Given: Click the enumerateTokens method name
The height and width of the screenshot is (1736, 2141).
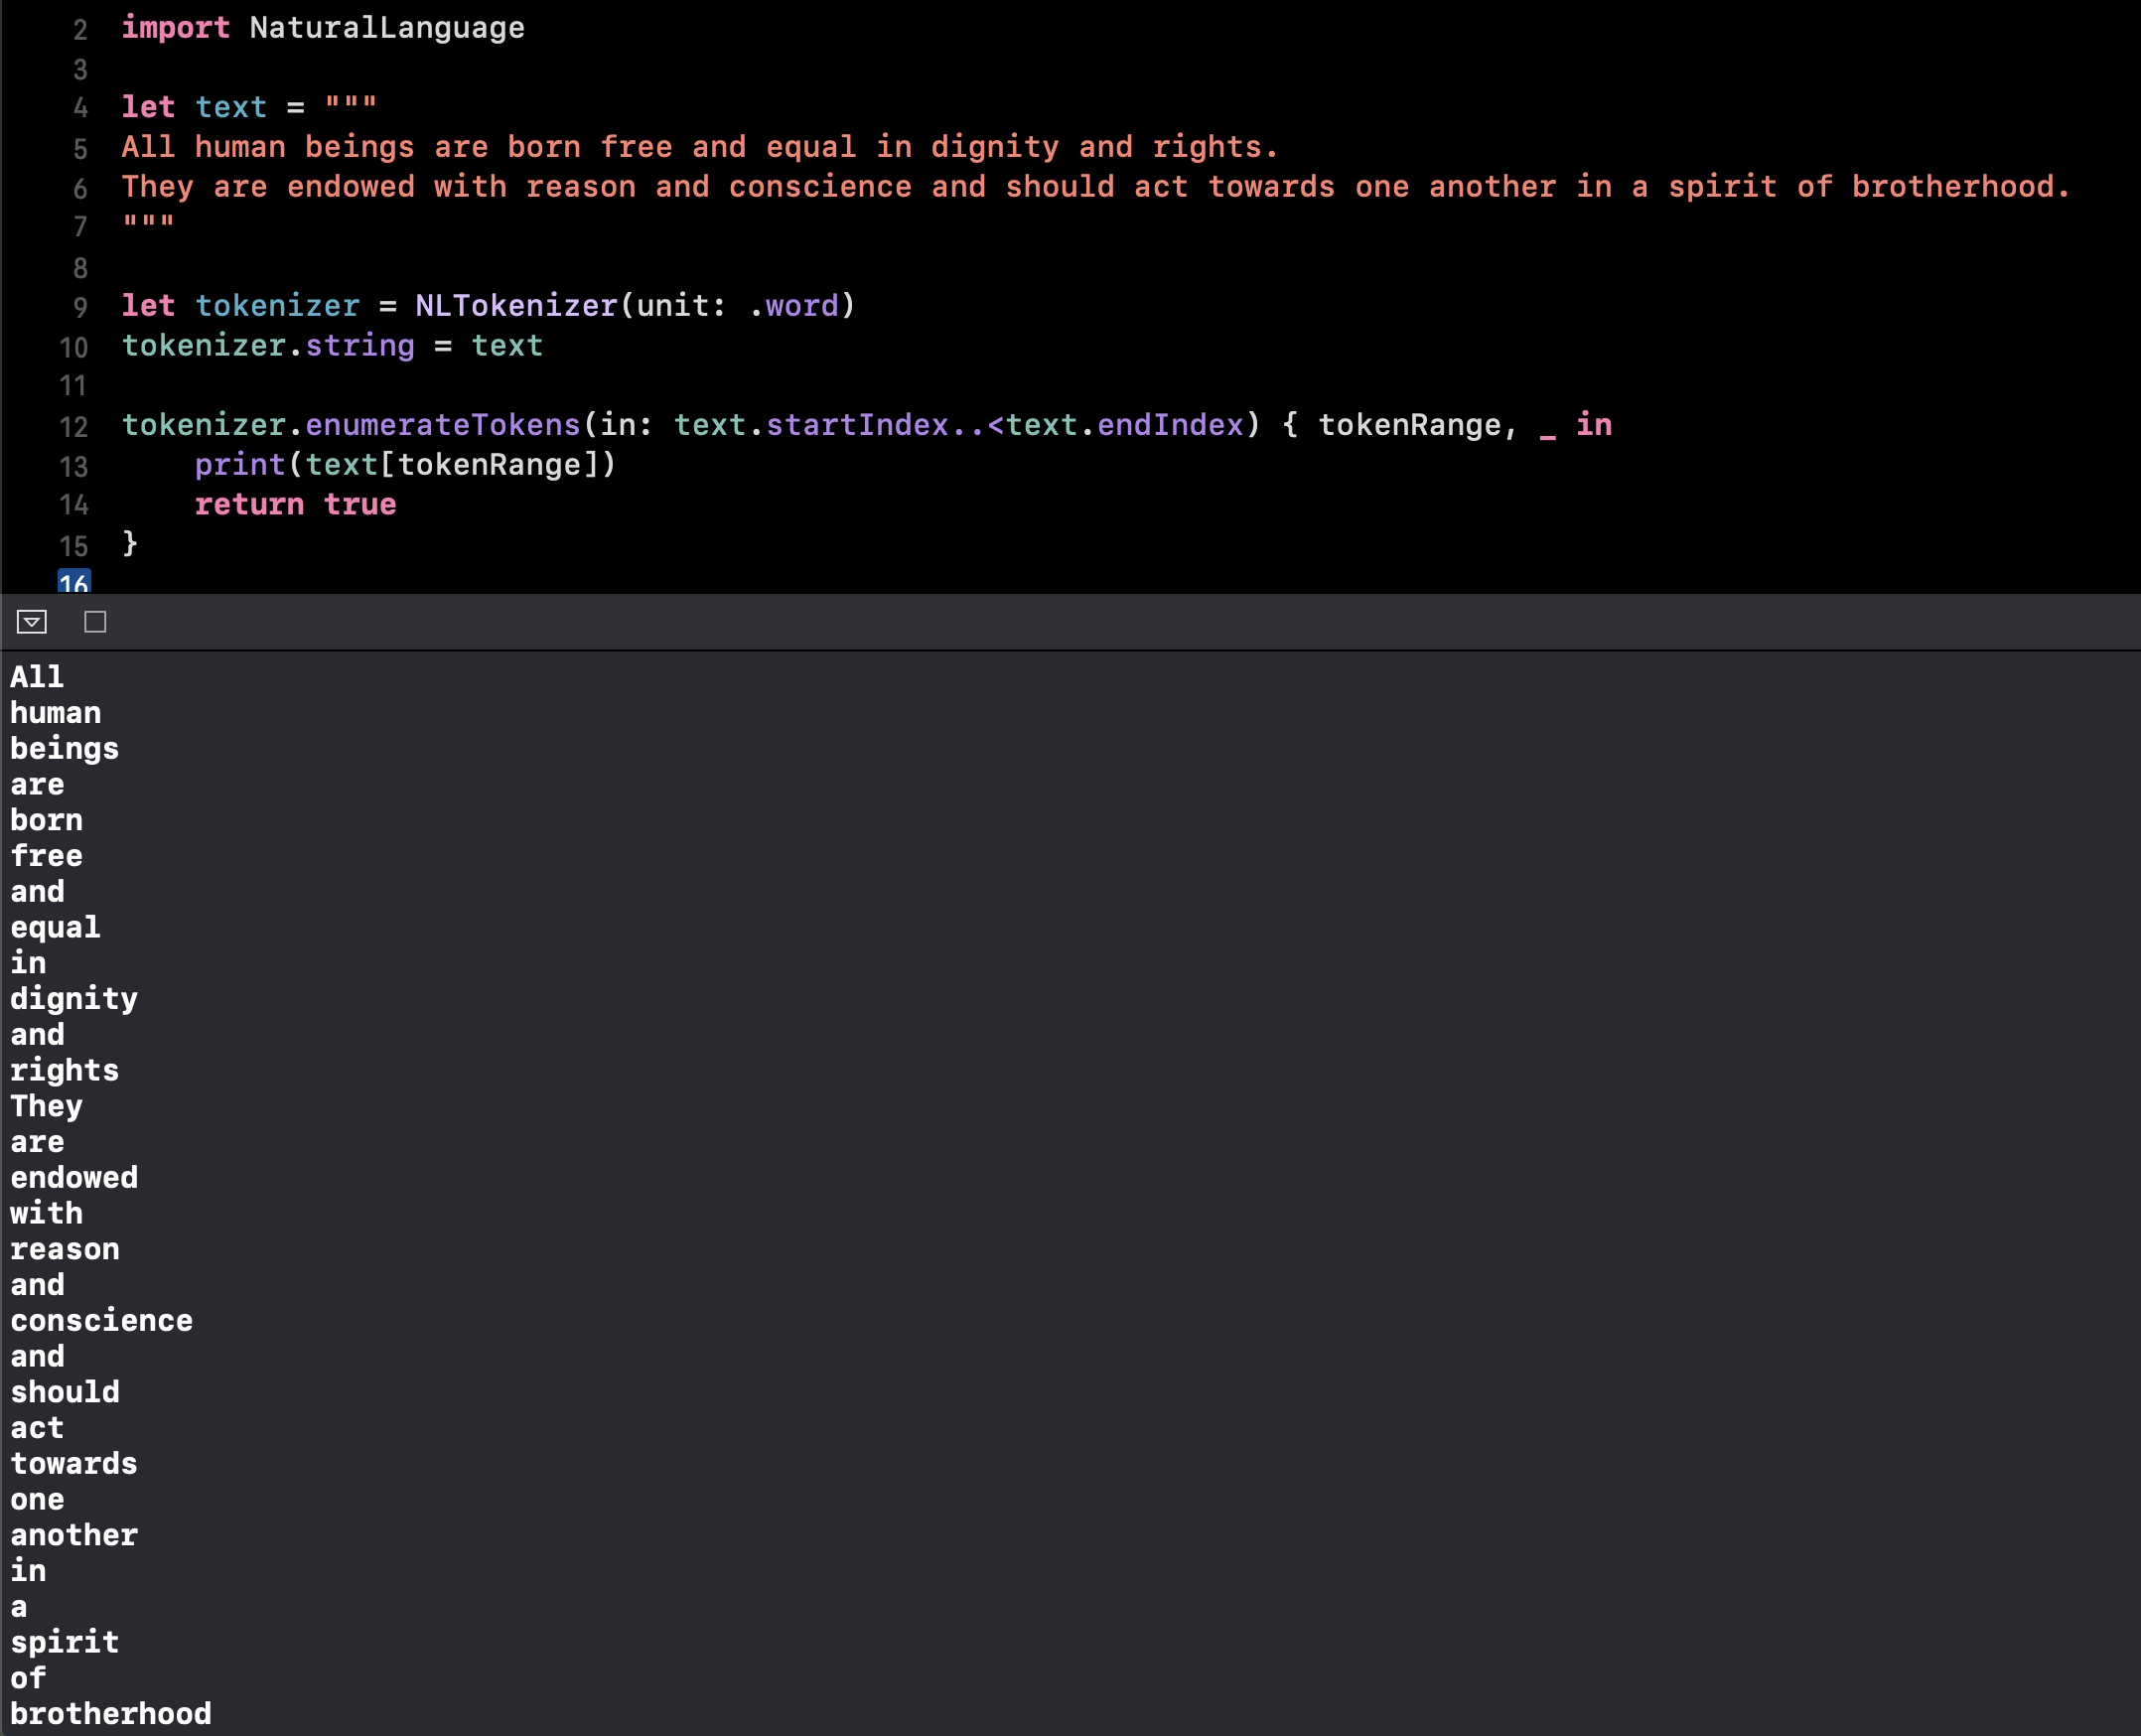Looking at the screenshot, I should coord(442,425).
